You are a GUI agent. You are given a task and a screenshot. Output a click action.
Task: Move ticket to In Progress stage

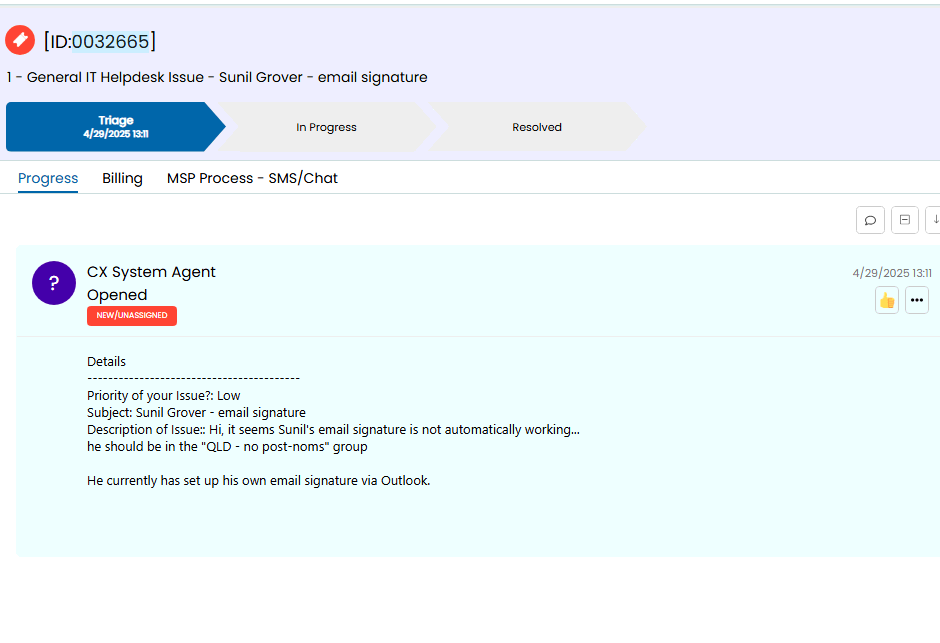pos(326,127)
